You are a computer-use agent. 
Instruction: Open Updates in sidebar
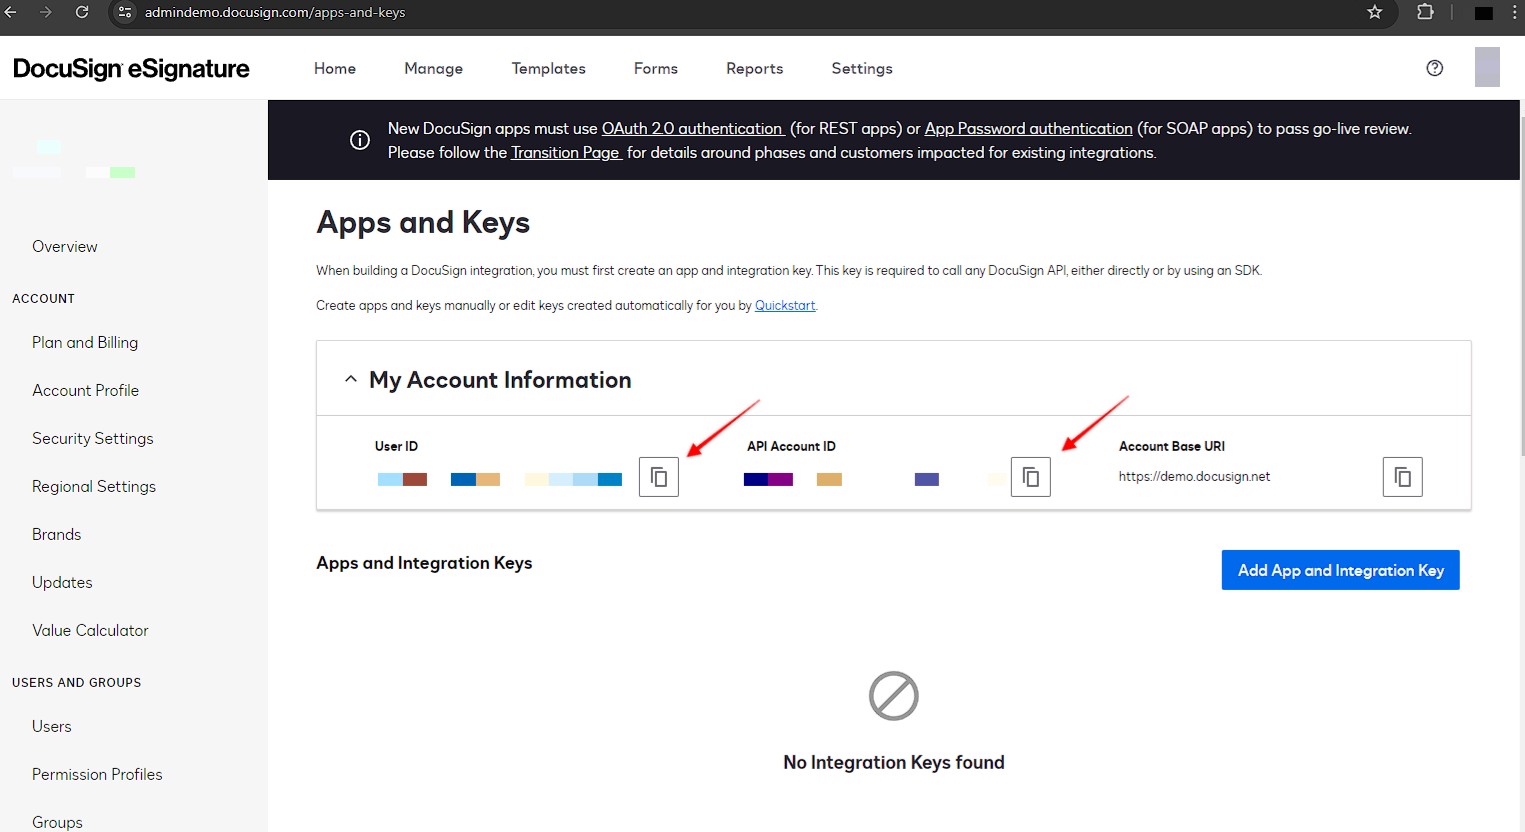62,582
